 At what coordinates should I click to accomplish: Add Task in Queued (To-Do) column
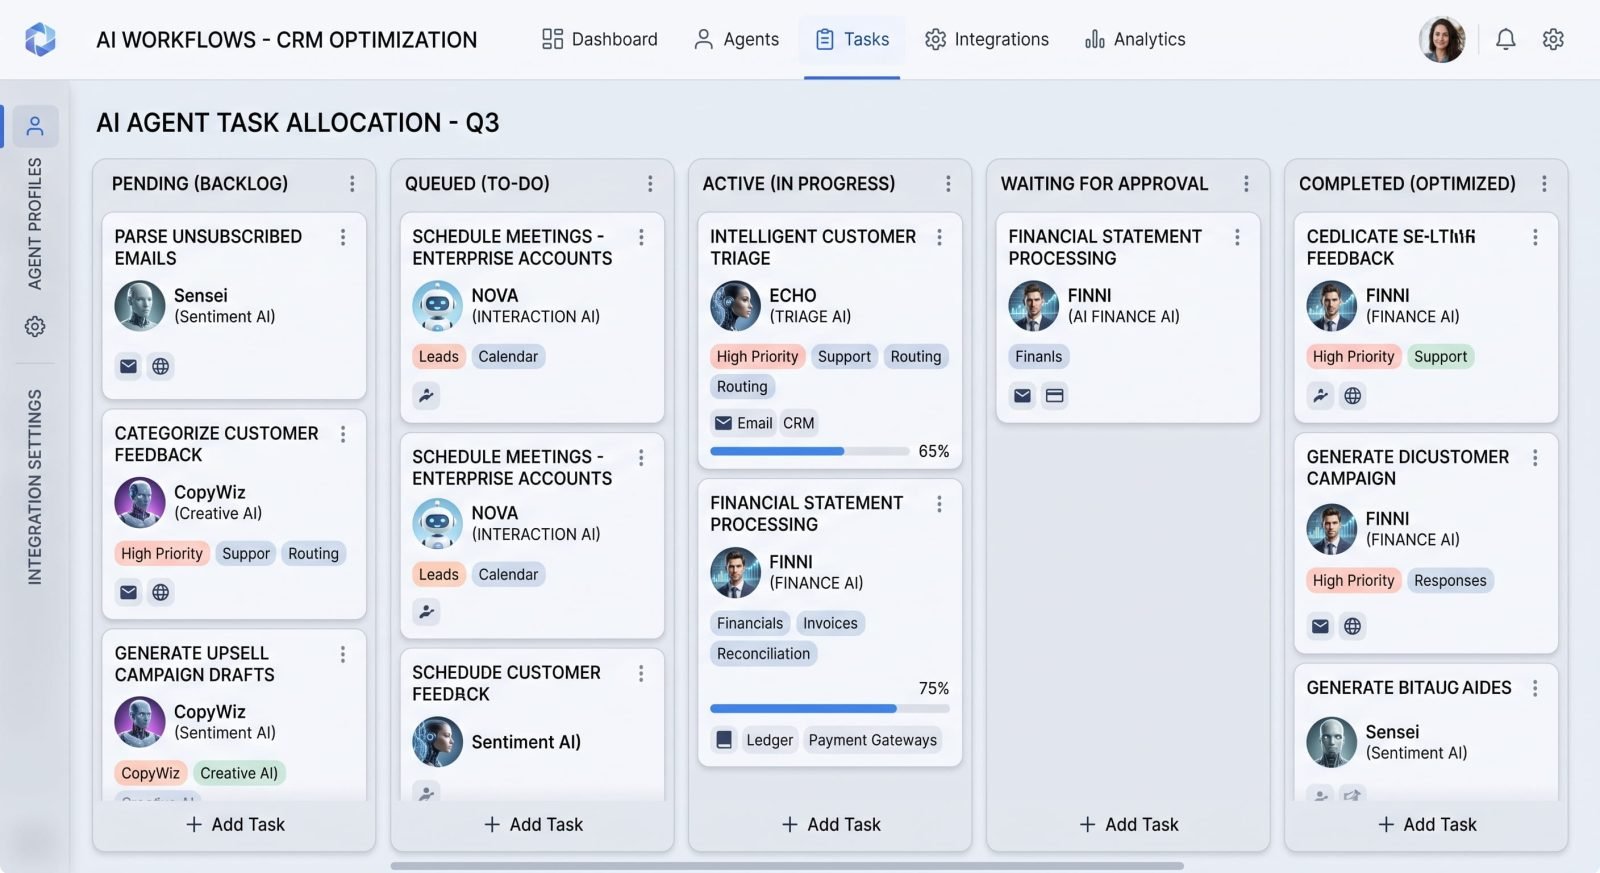(x=533, y=824)
